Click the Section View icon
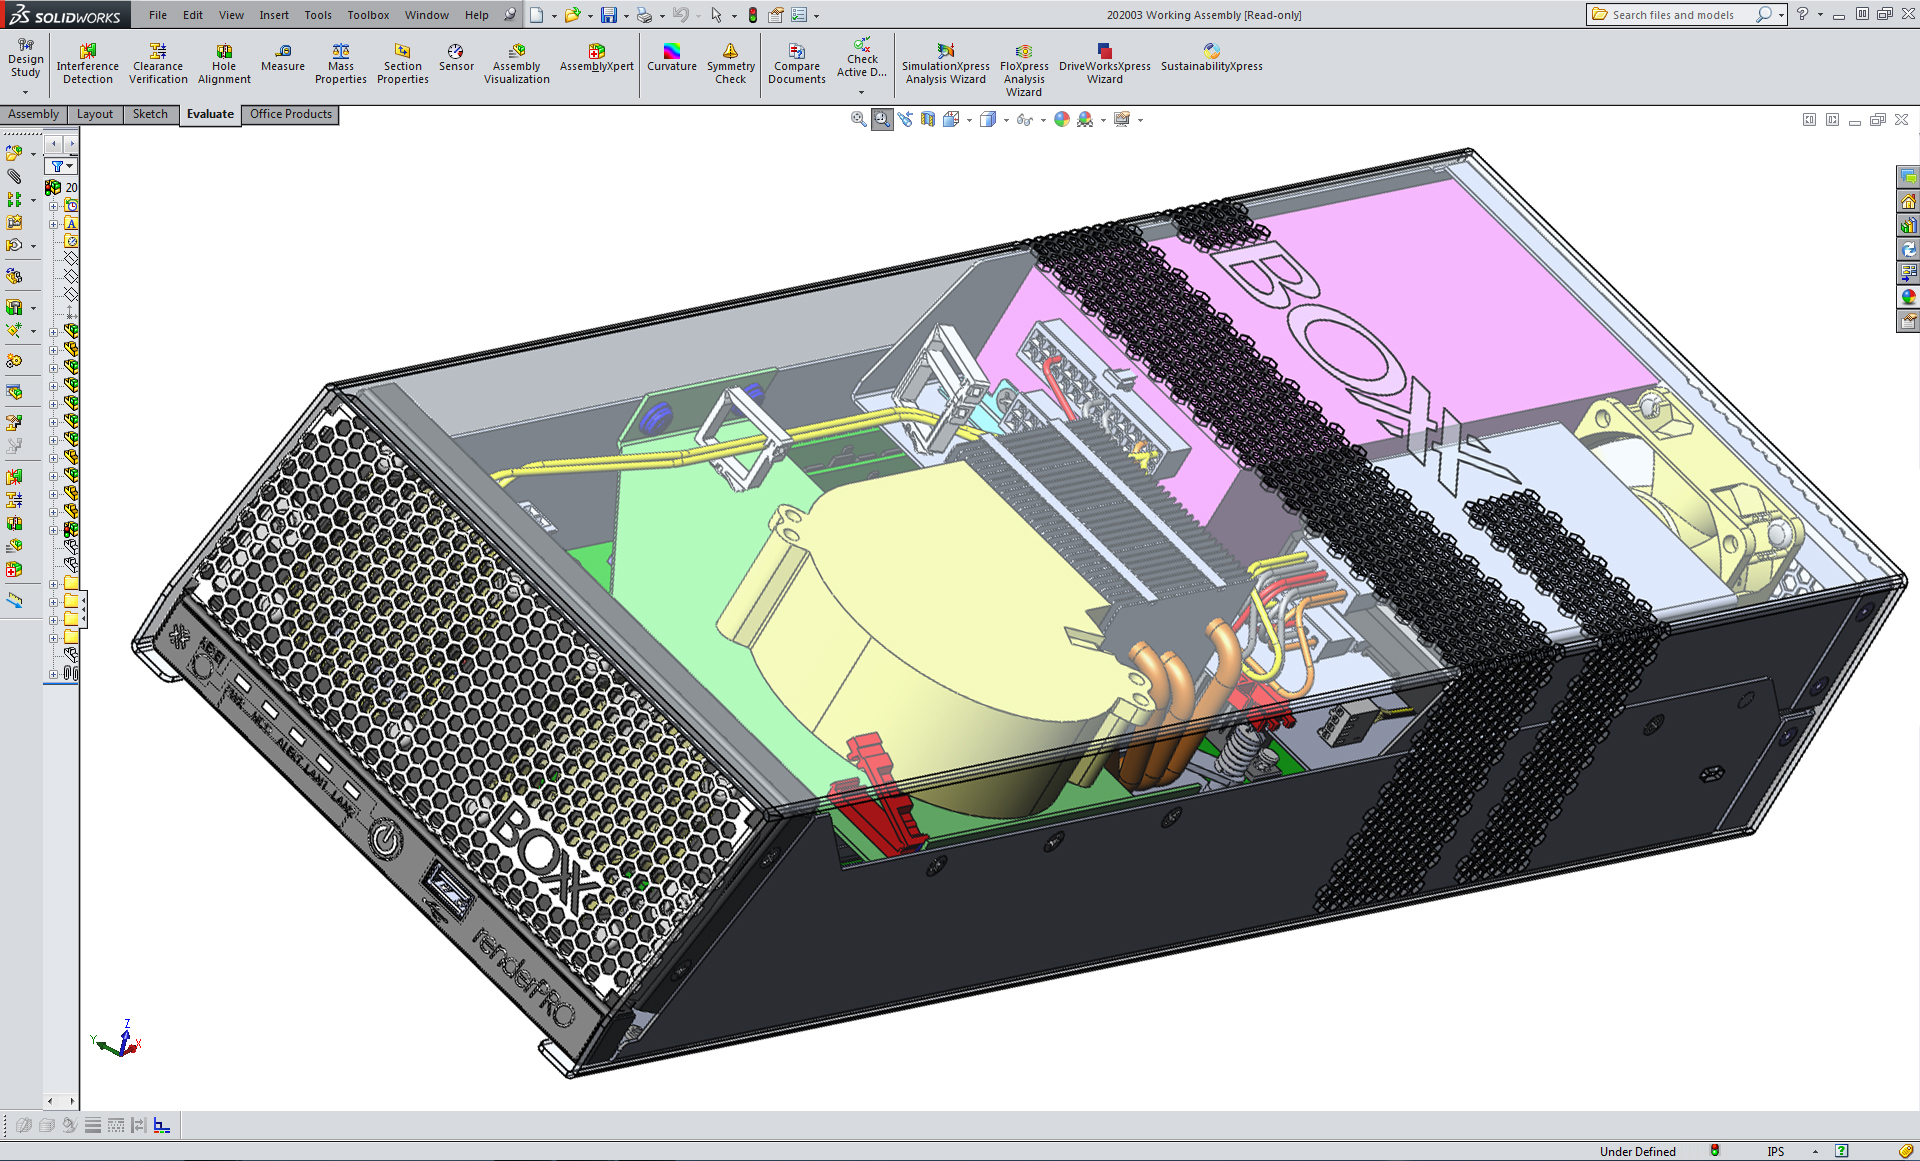The image size is (1920, 1161). point(928,119)
